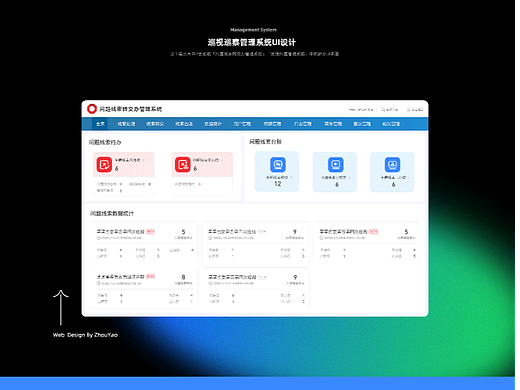Click the blue icon above the count 12

pyautogui.click(x=278, y=164)
